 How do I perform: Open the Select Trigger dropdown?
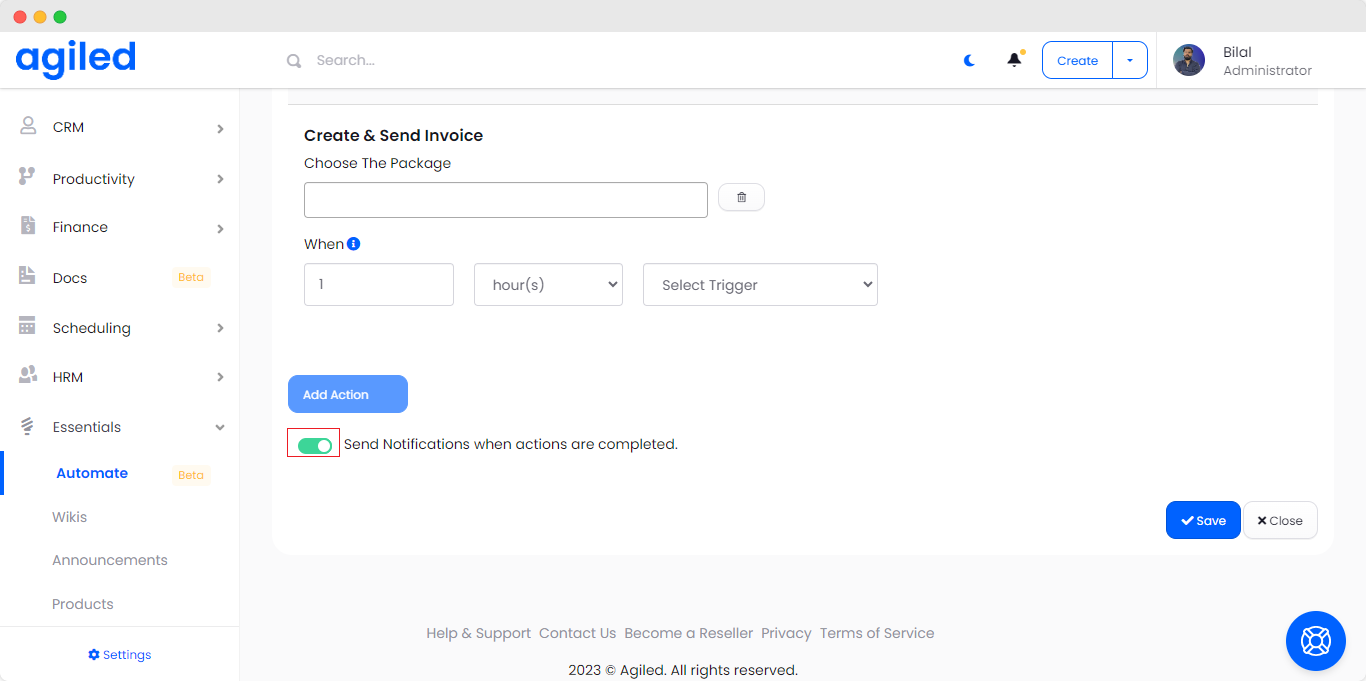click(x=760, y=285)
